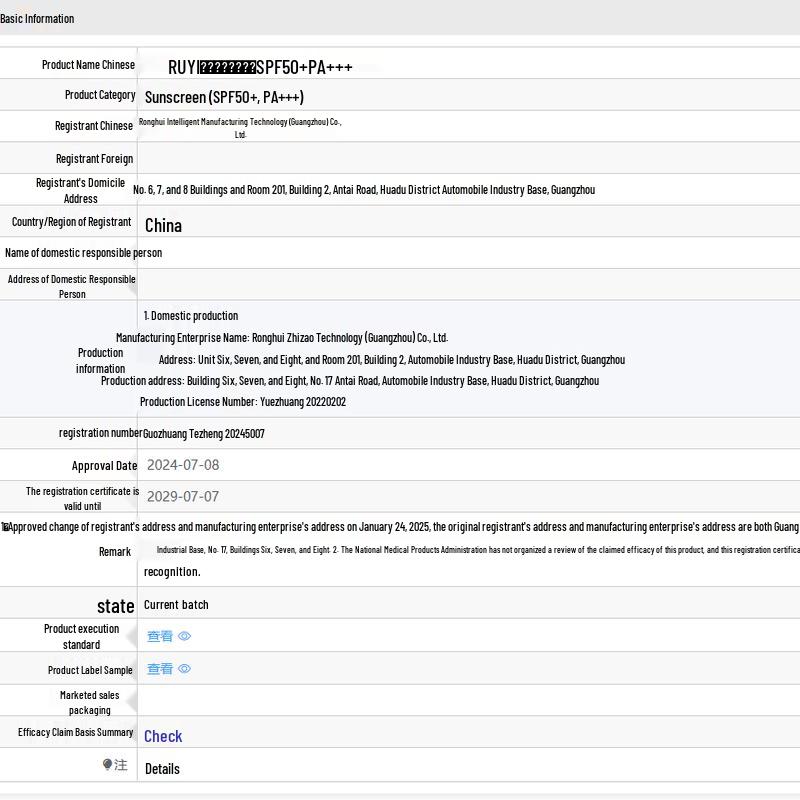The image size is (800, 800).
Task: Open the 查看 link for Product execution standard
Action: 160,636
